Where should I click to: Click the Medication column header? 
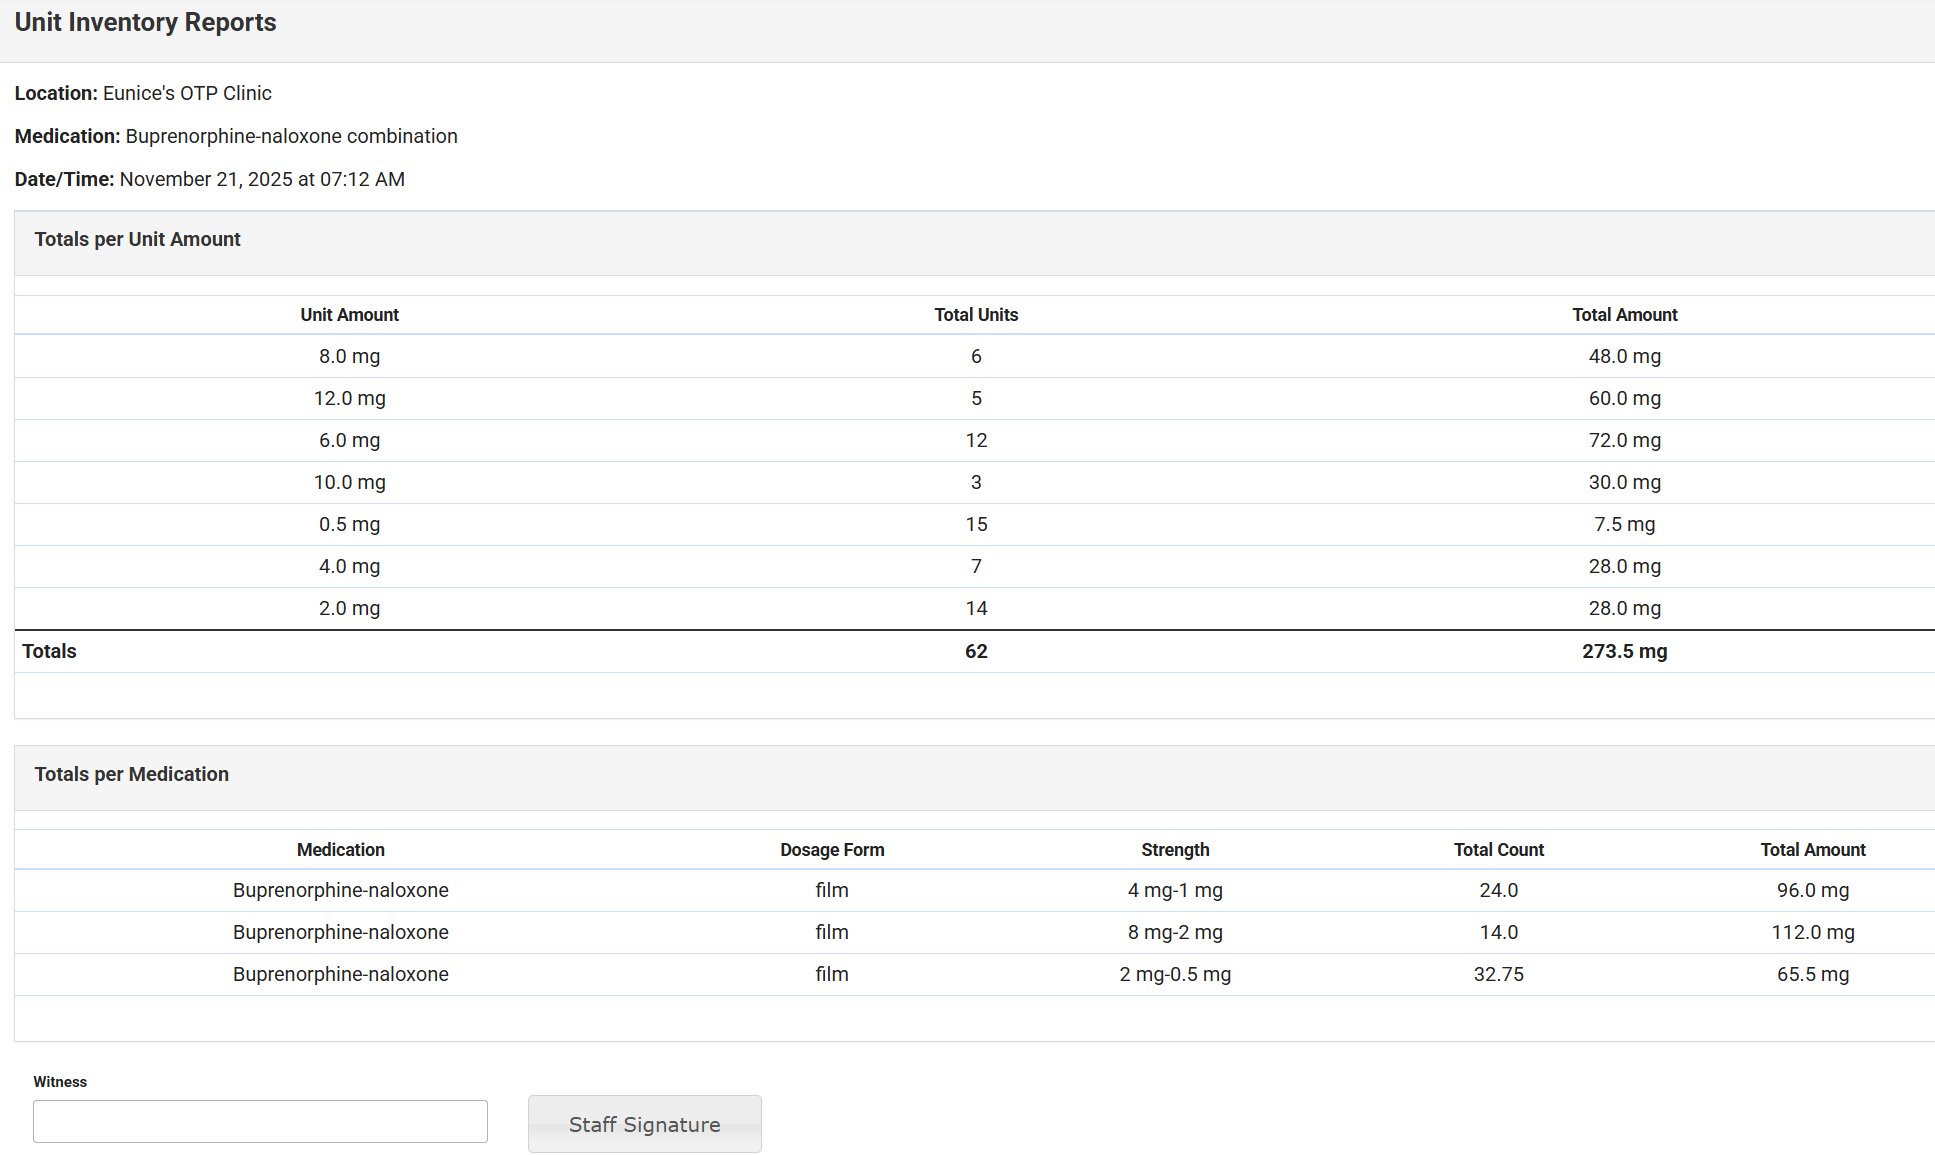coord(340,850)
